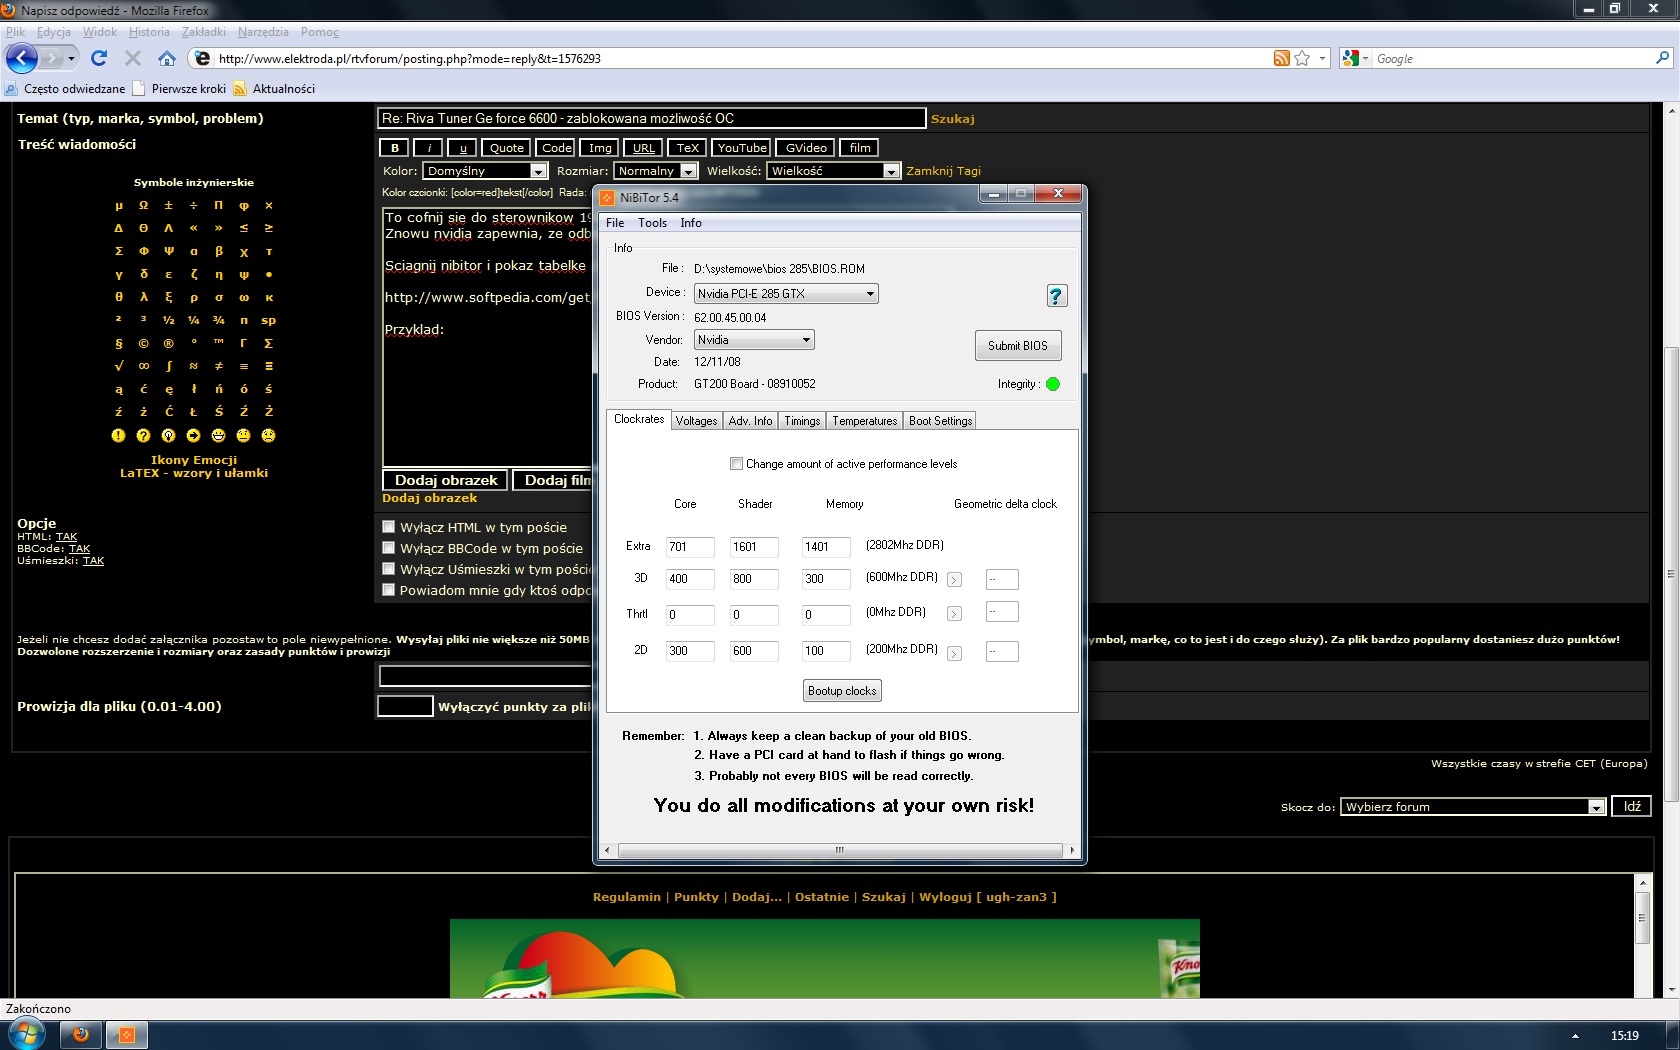Screen dimensions: 1680x1050
Task: Click the Windows Start orb
Action: (x=26, y=1034)
